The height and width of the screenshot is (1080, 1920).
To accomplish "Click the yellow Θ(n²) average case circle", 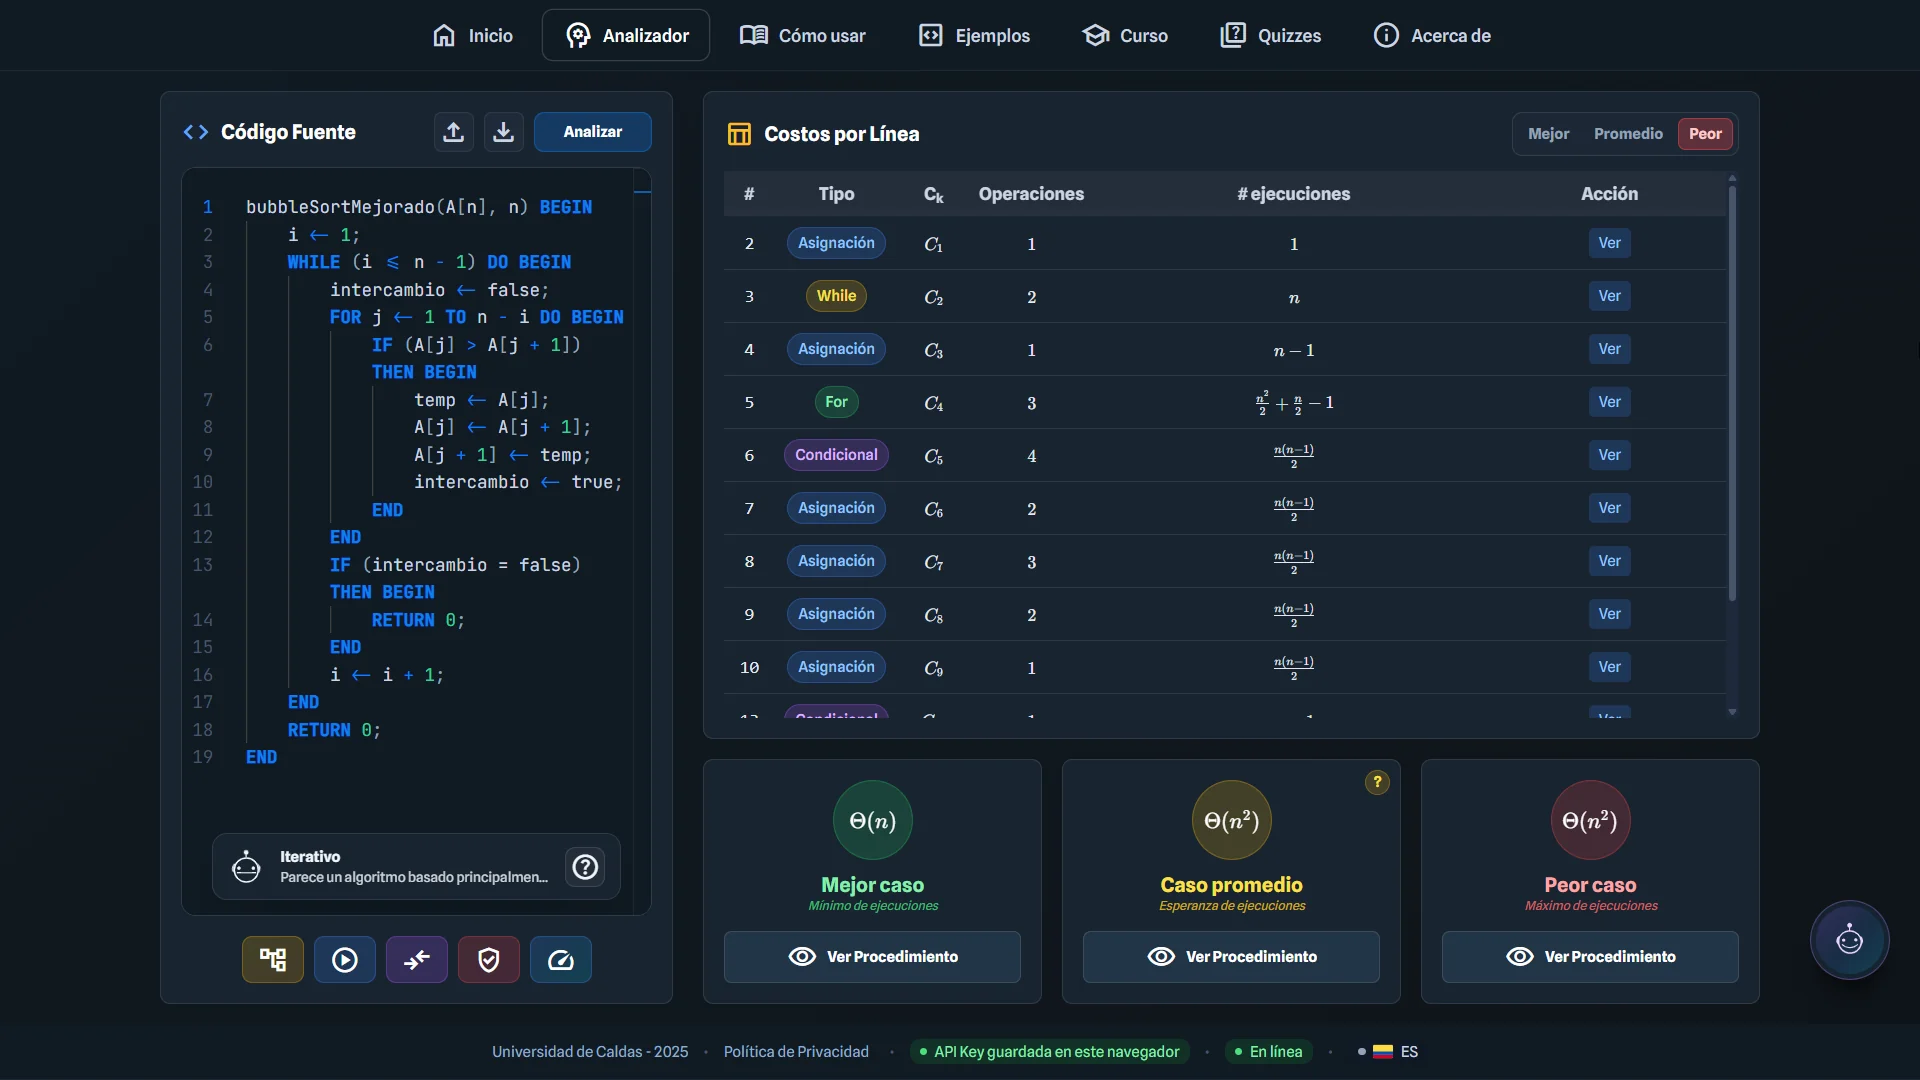I will (1231, 820).
